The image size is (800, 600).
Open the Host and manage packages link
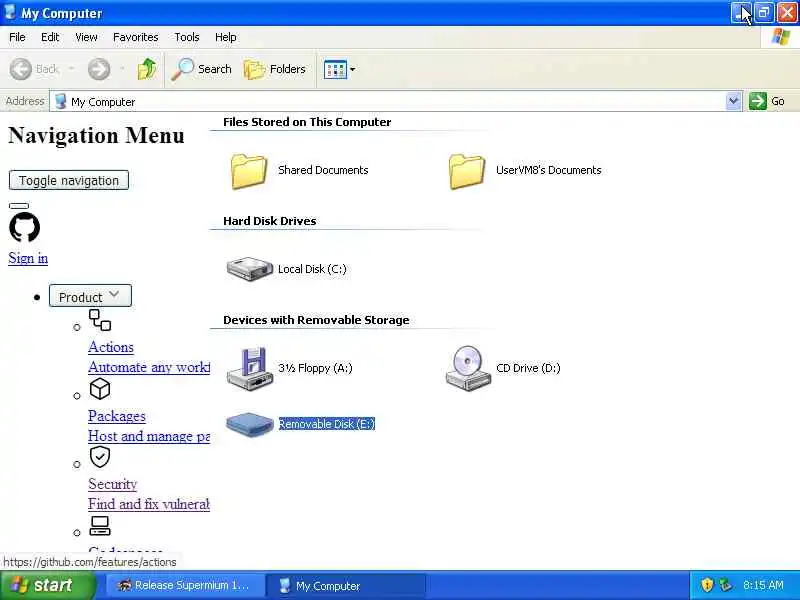pos(149,436)
